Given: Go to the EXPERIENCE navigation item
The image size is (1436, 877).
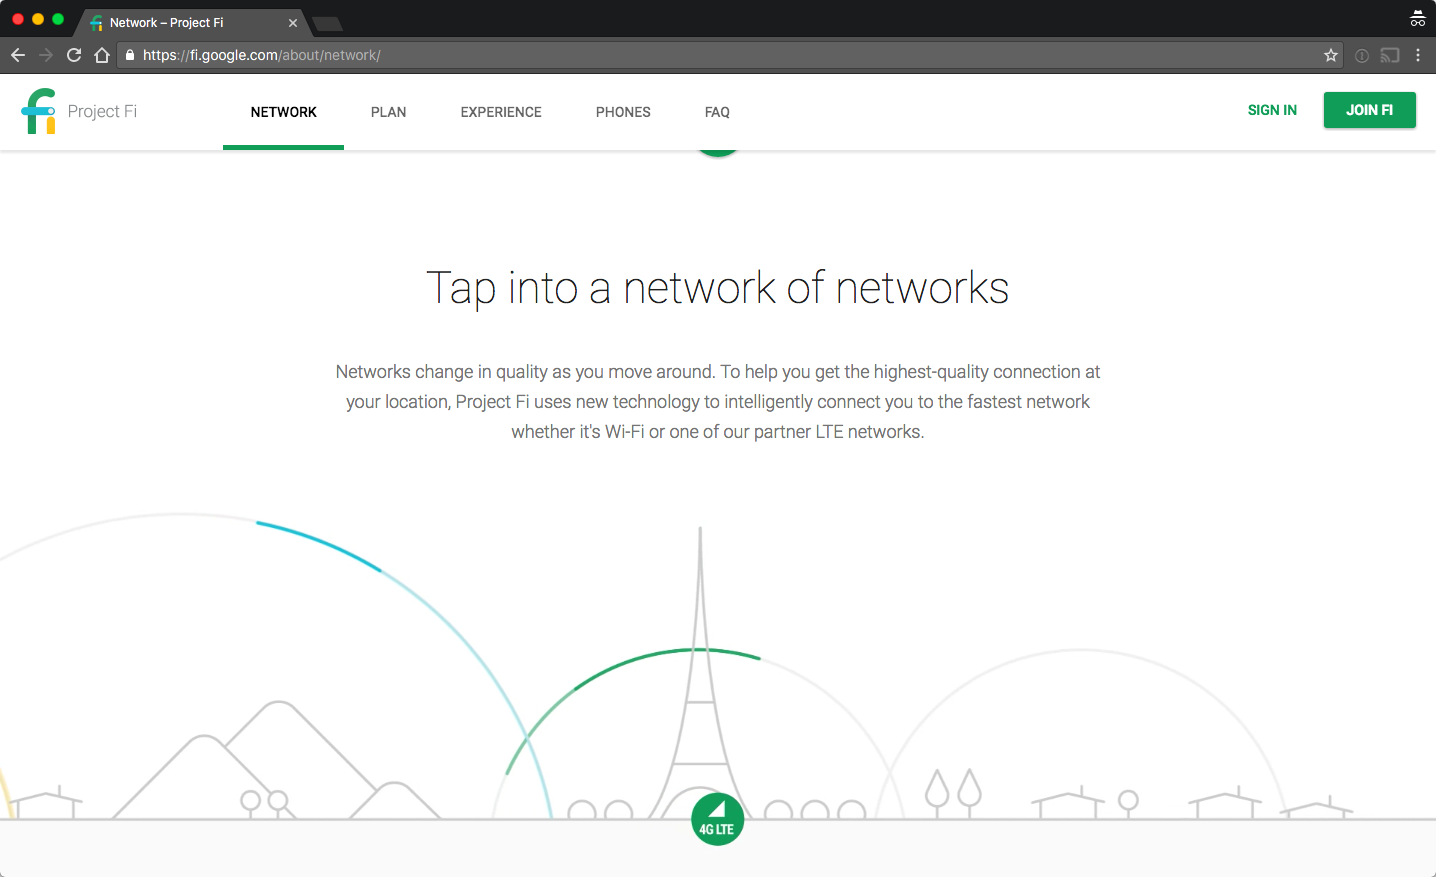Looking at the screenshot, I should tap(501, 112).
